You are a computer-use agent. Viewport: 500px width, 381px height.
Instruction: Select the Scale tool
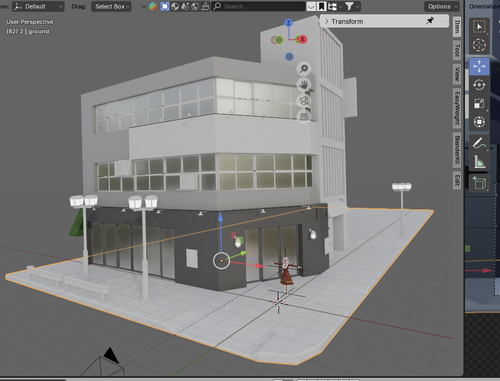click(x=479, y=103)
